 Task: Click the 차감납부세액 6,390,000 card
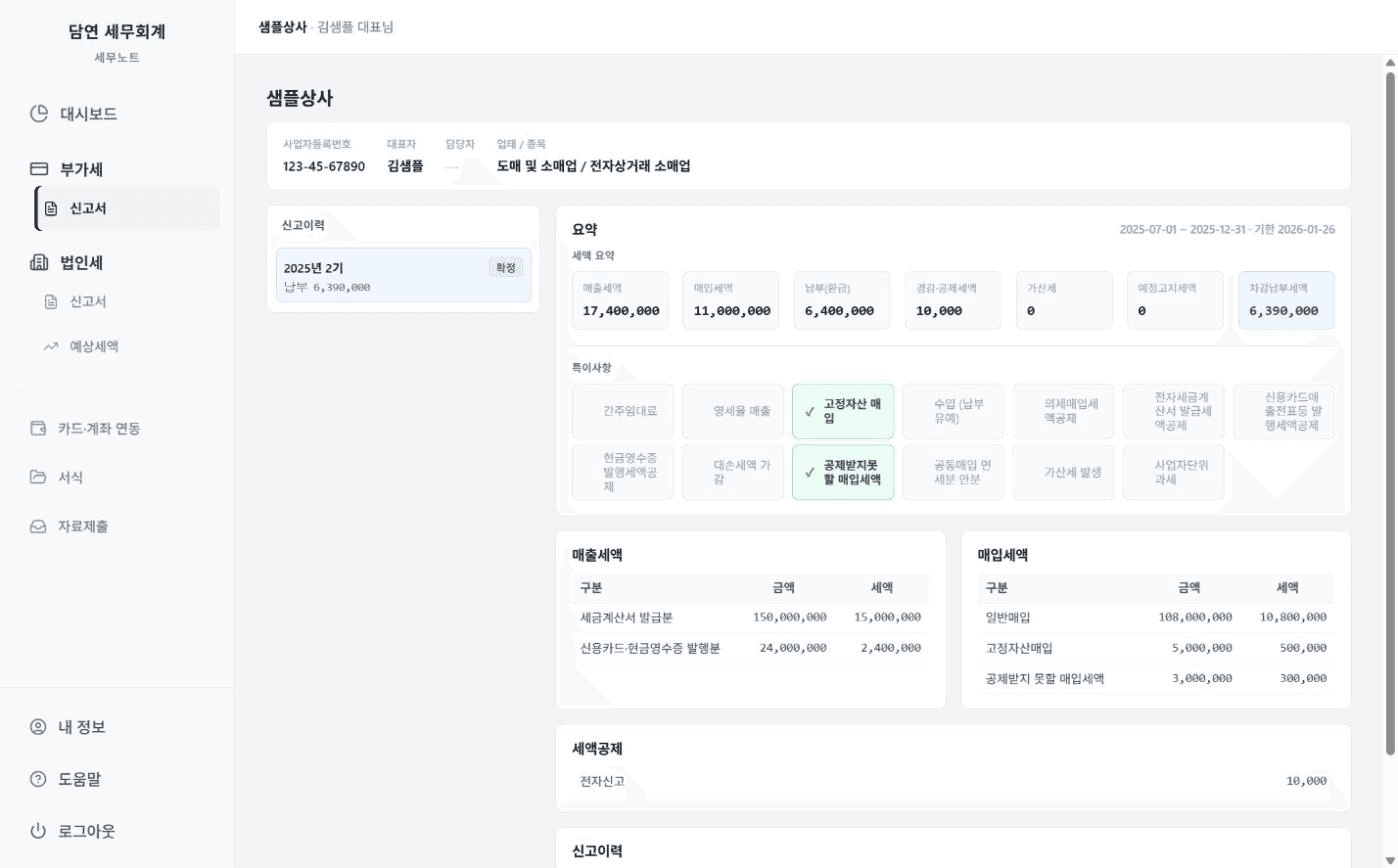coord(1286,300)
